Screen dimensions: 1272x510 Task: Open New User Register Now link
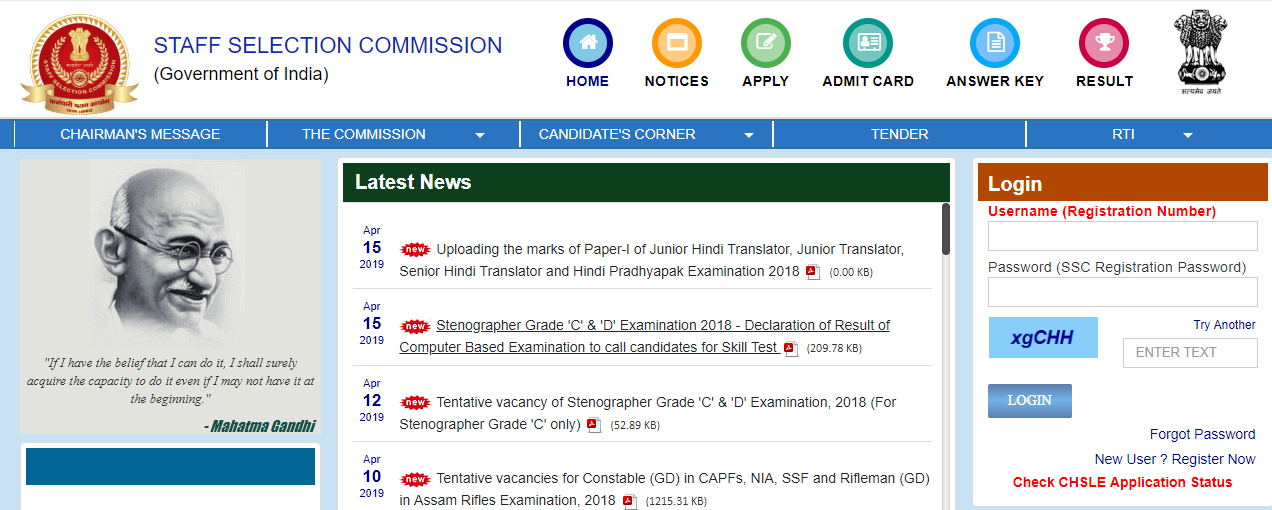click(x=1175, y=459)
